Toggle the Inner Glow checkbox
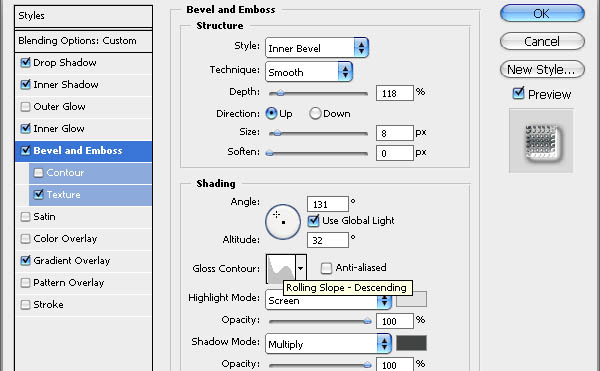 25,128
